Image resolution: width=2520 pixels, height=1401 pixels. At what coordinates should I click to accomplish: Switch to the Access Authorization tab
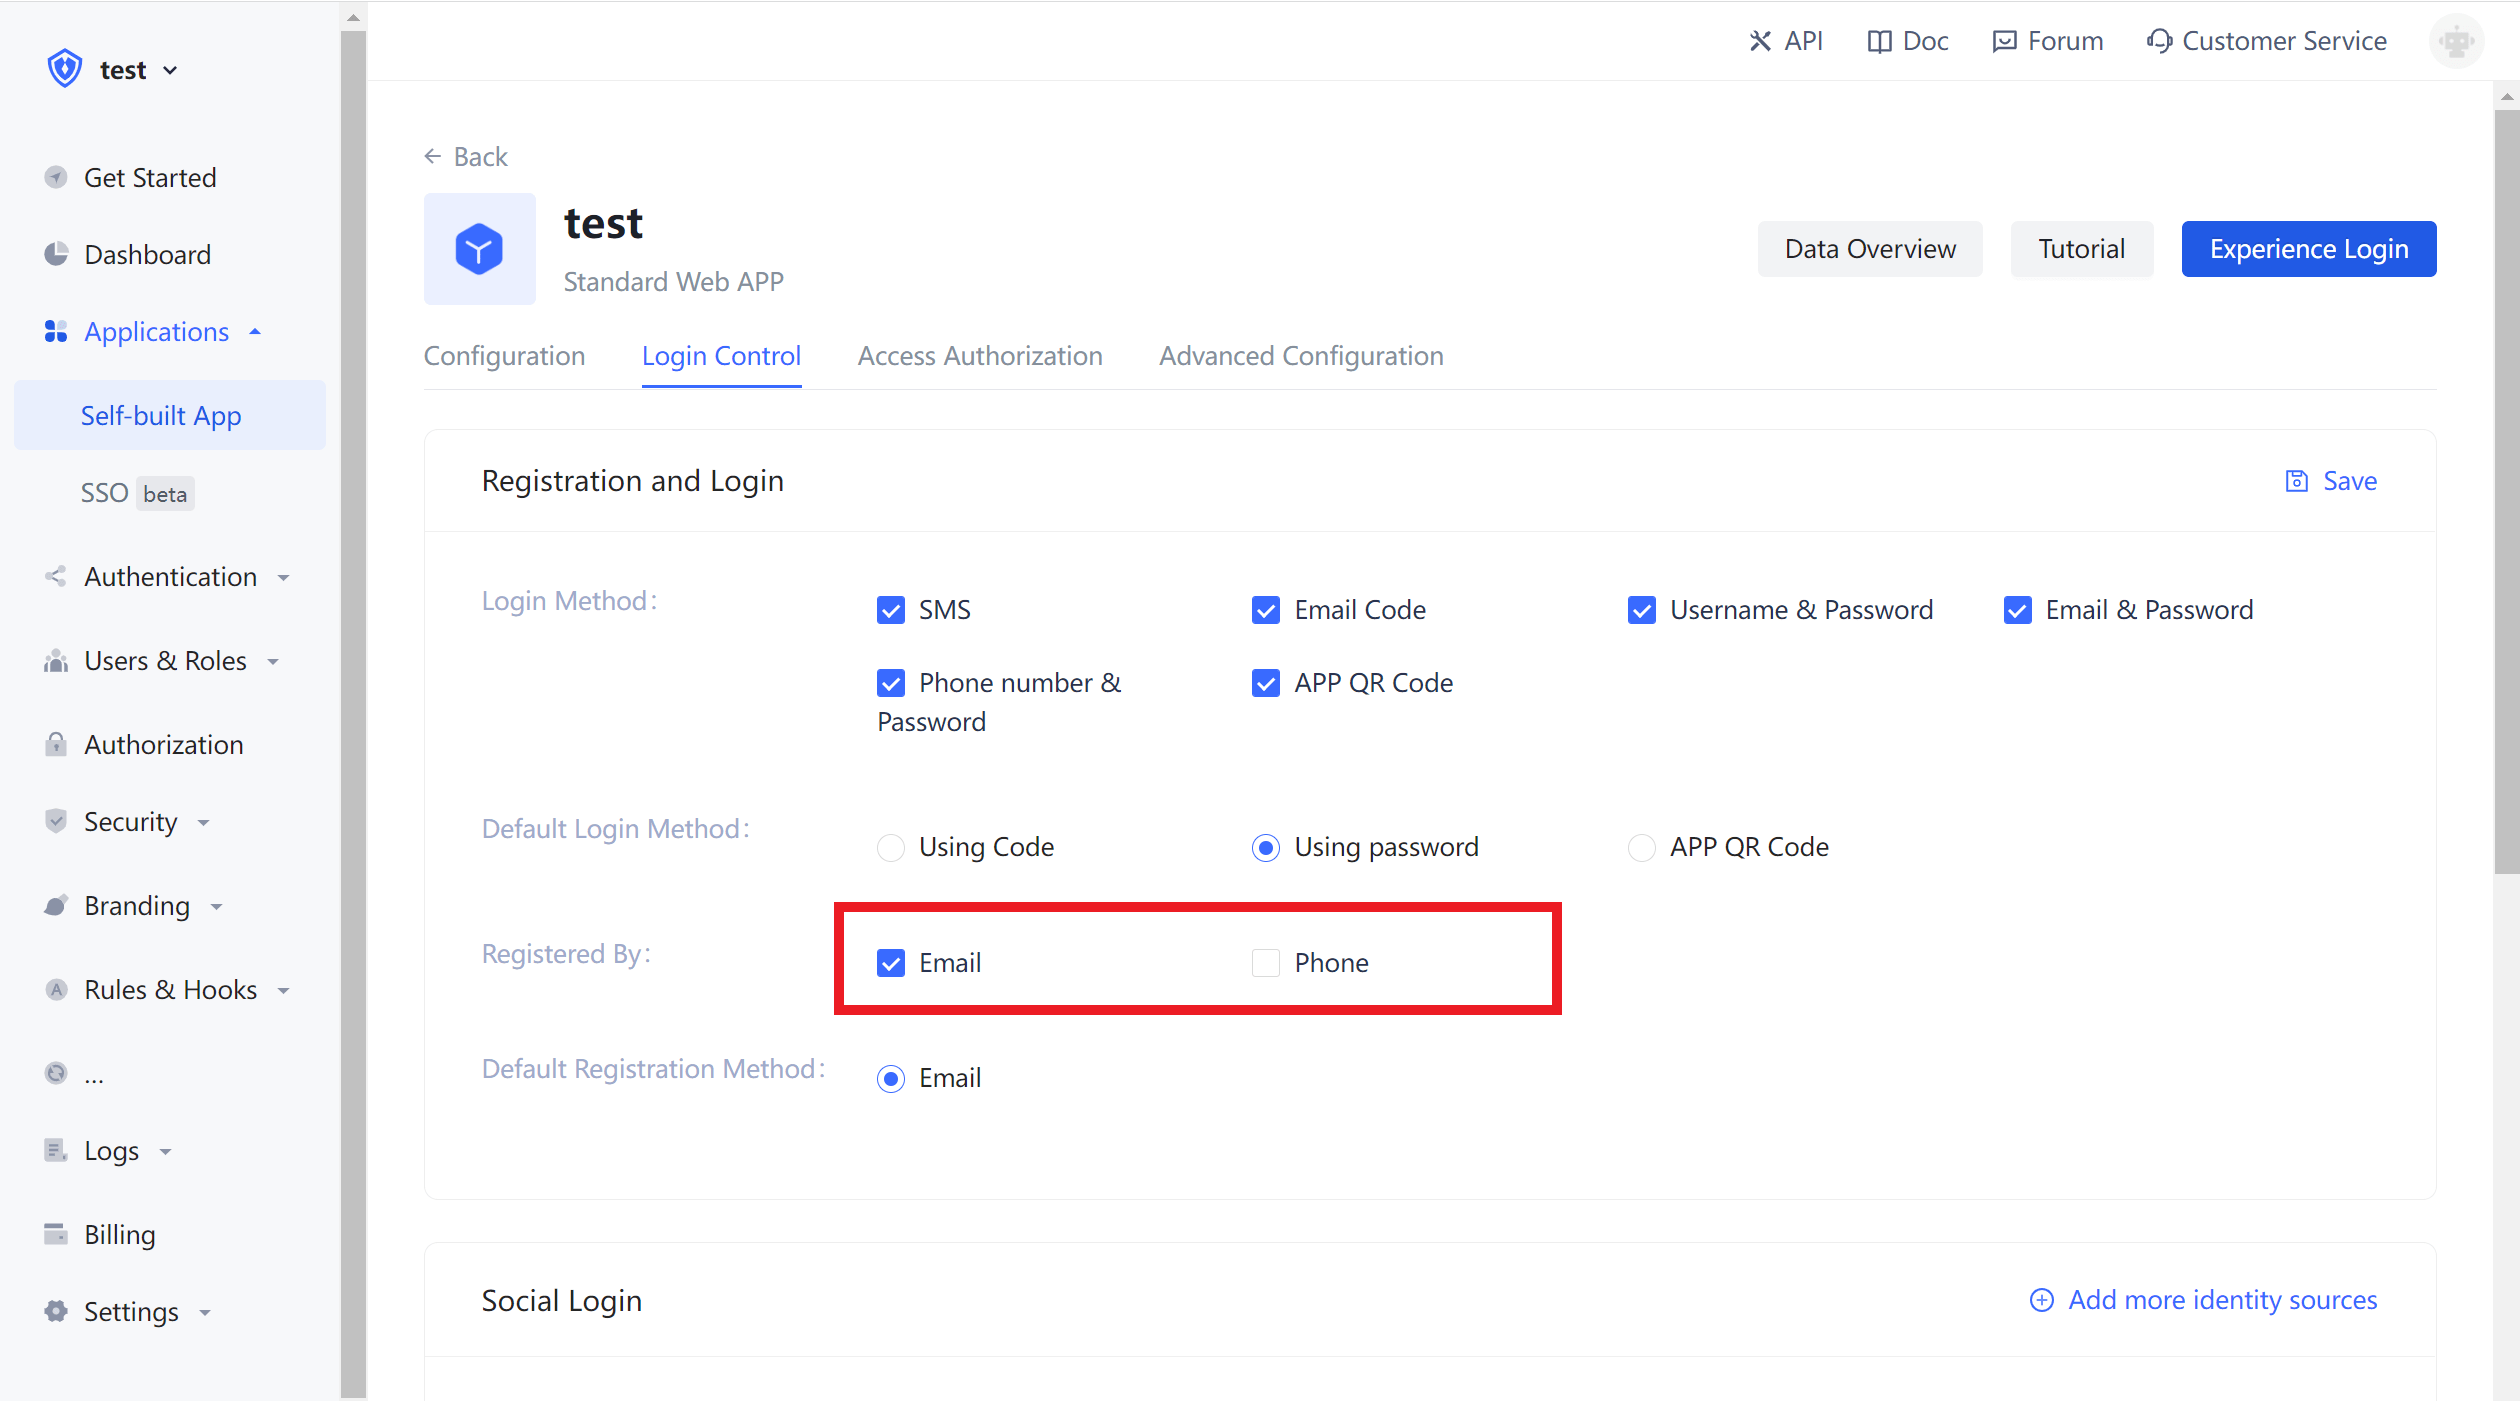pos(979,356)
